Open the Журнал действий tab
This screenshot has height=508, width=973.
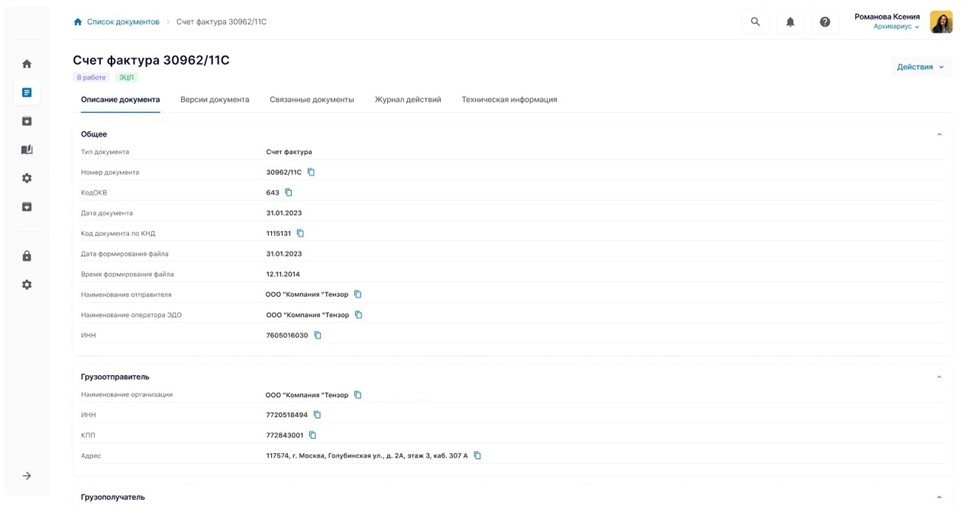(408, 100)
